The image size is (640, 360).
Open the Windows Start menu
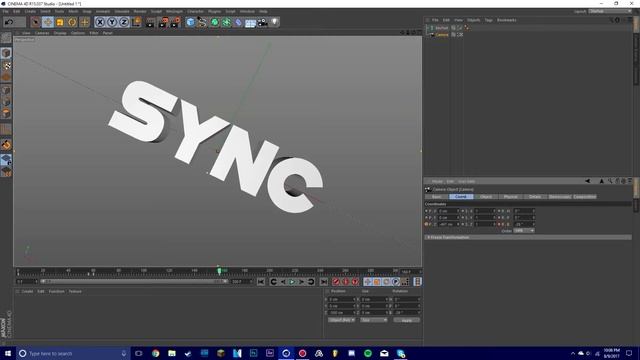pos(8,353)
